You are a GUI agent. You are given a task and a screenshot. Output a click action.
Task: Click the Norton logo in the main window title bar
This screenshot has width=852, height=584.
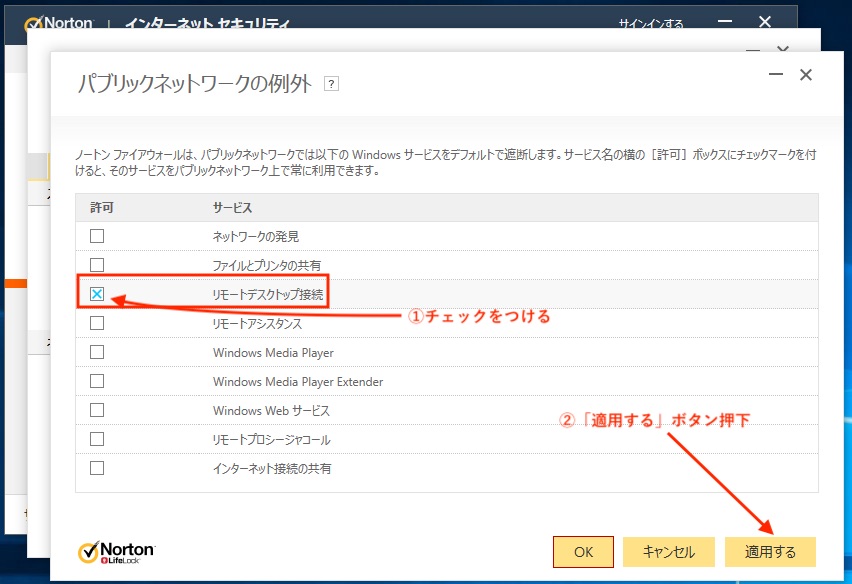tap(59, 23)
